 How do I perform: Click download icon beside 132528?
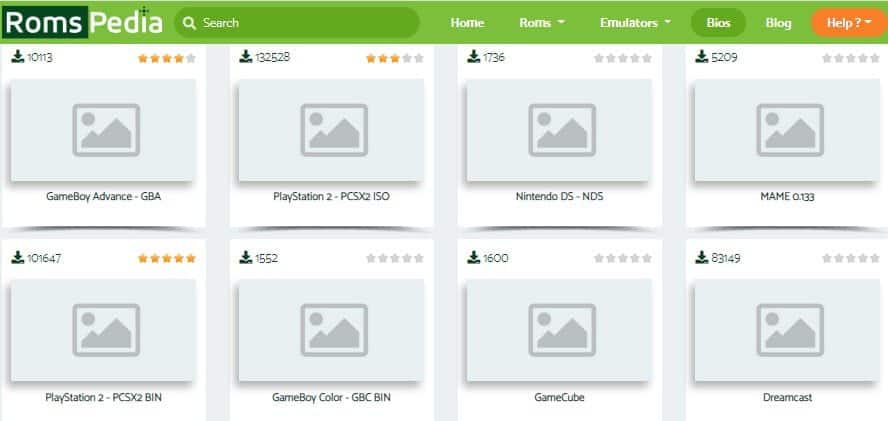[x=246, y=57]
